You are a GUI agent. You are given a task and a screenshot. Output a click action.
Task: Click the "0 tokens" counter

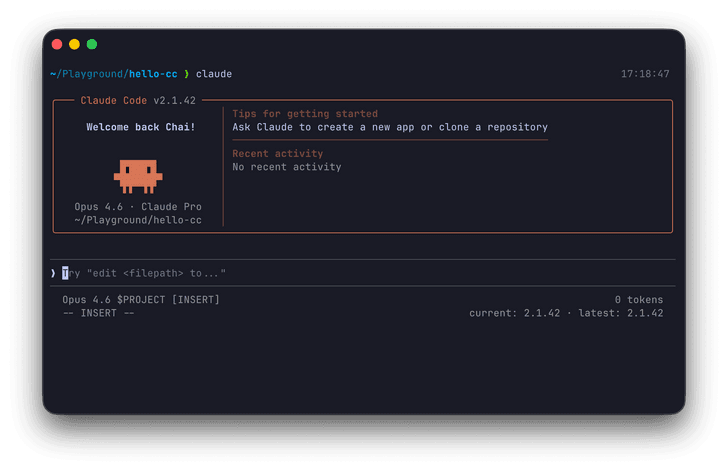coord(639,300)
